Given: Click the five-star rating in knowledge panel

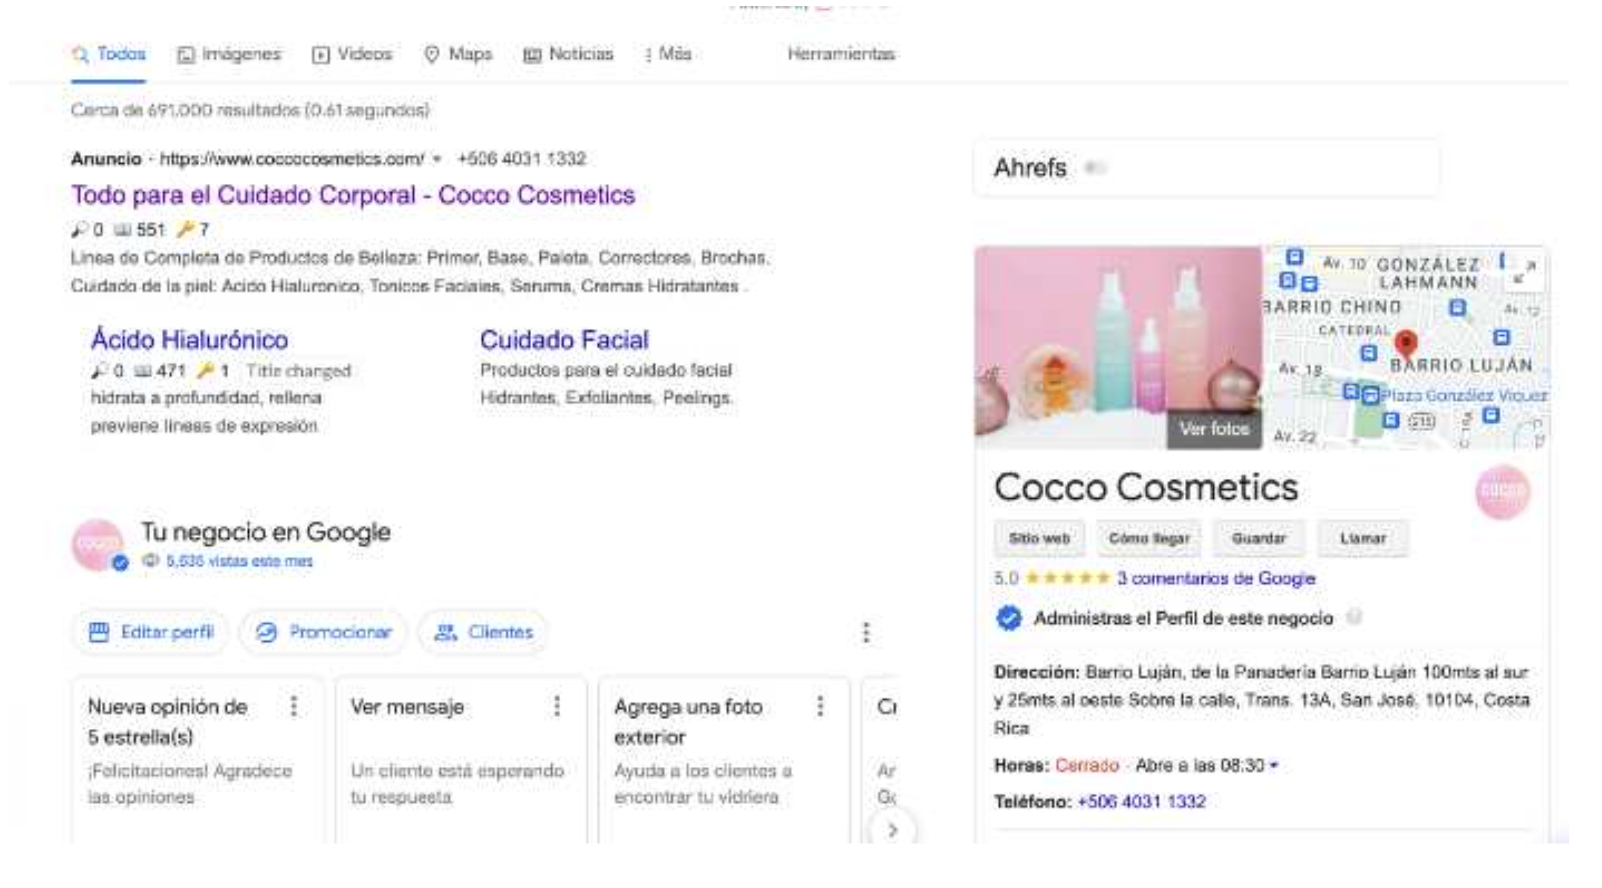Looking at the screenshot, I should click(1067, 578).
